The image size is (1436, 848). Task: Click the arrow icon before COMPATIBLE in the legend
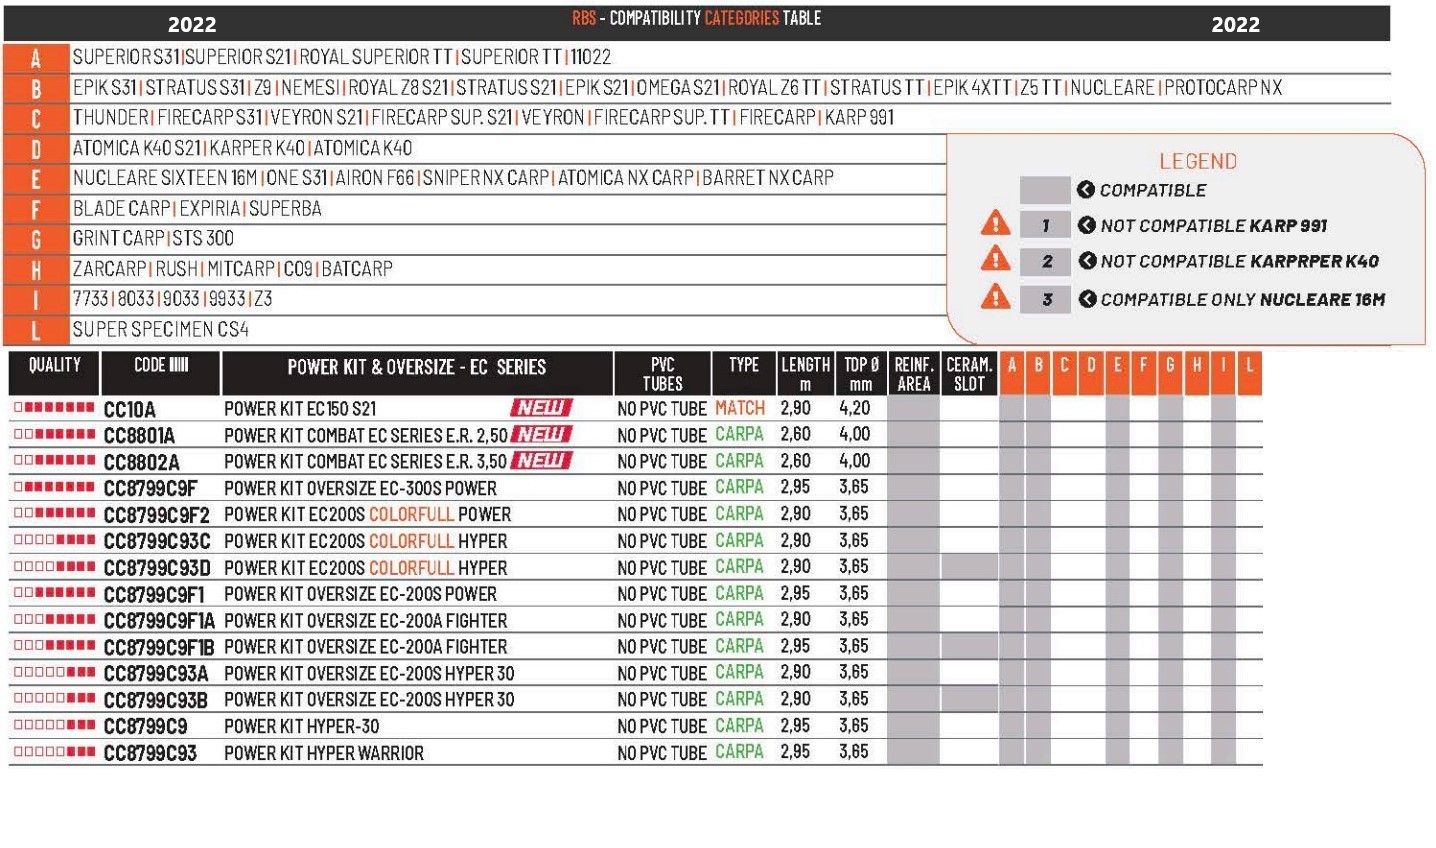click(1086, 189)
